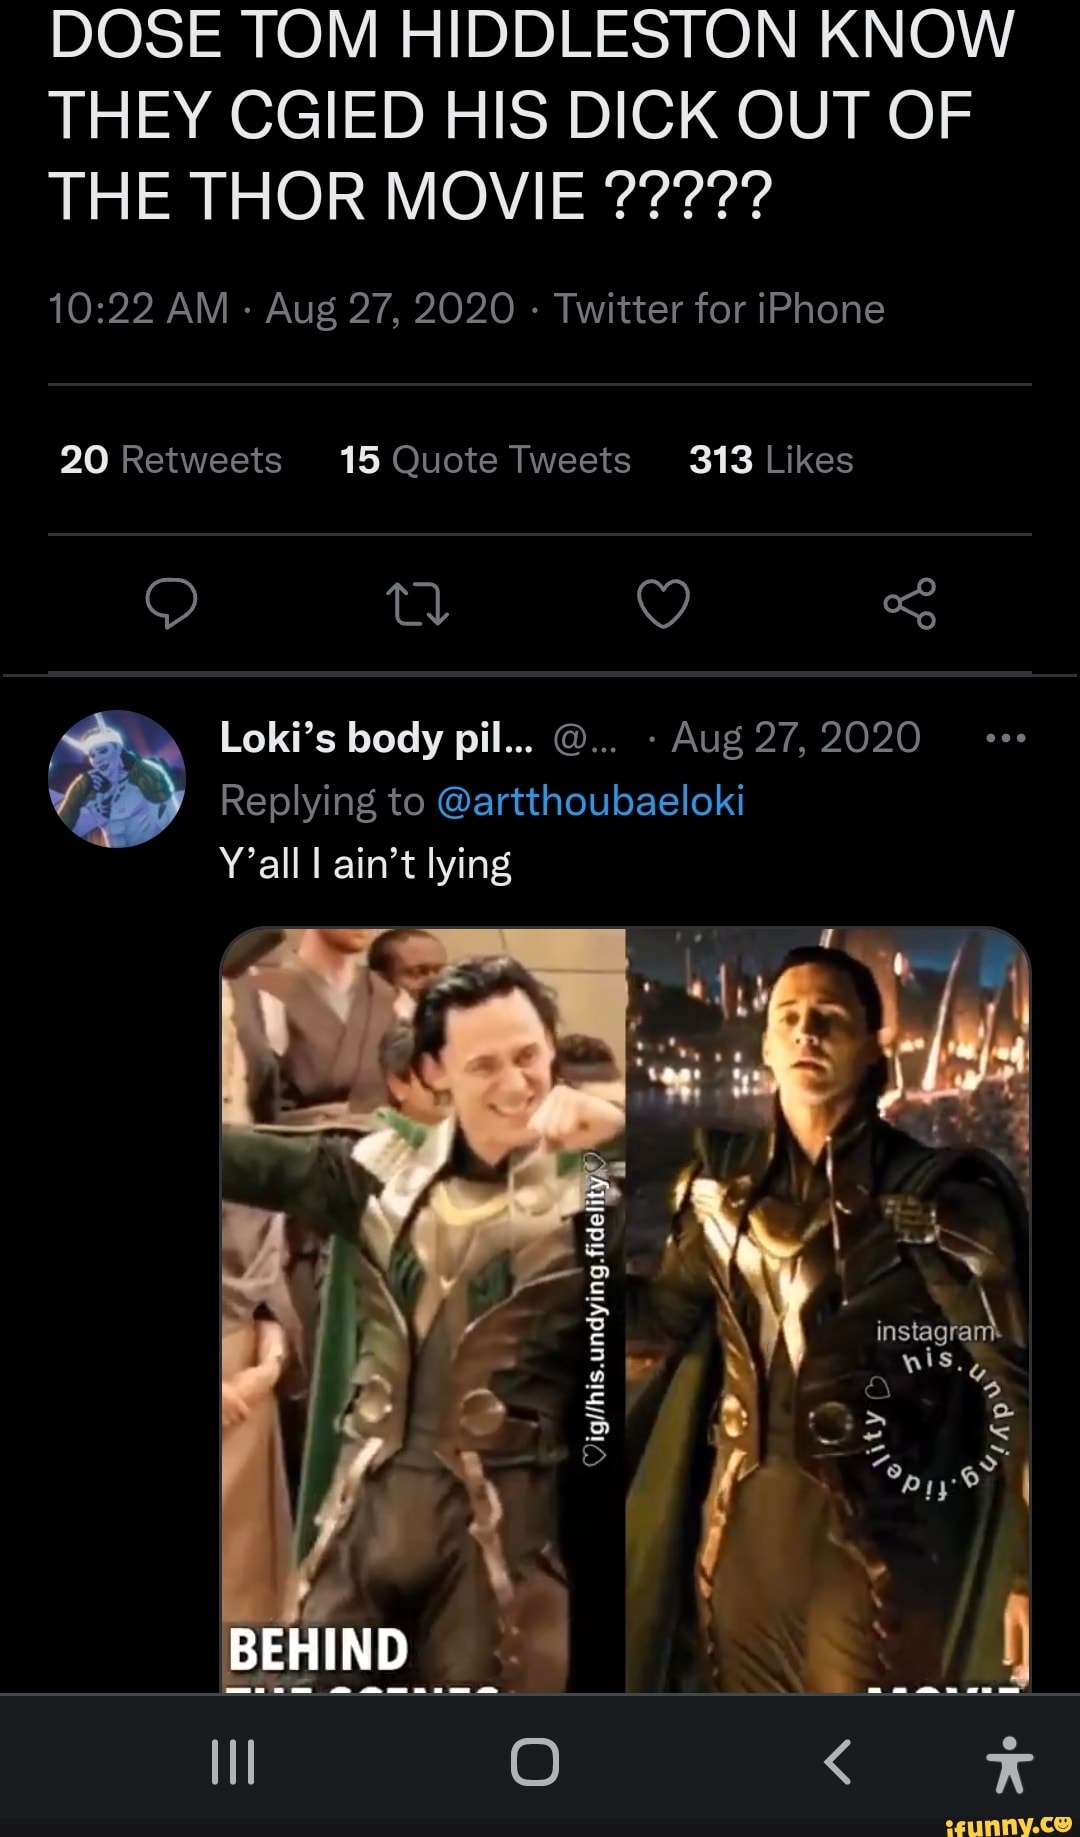Toggle retweet for this tweet
Screen dimensions: 1080x1837
[416, 605]
